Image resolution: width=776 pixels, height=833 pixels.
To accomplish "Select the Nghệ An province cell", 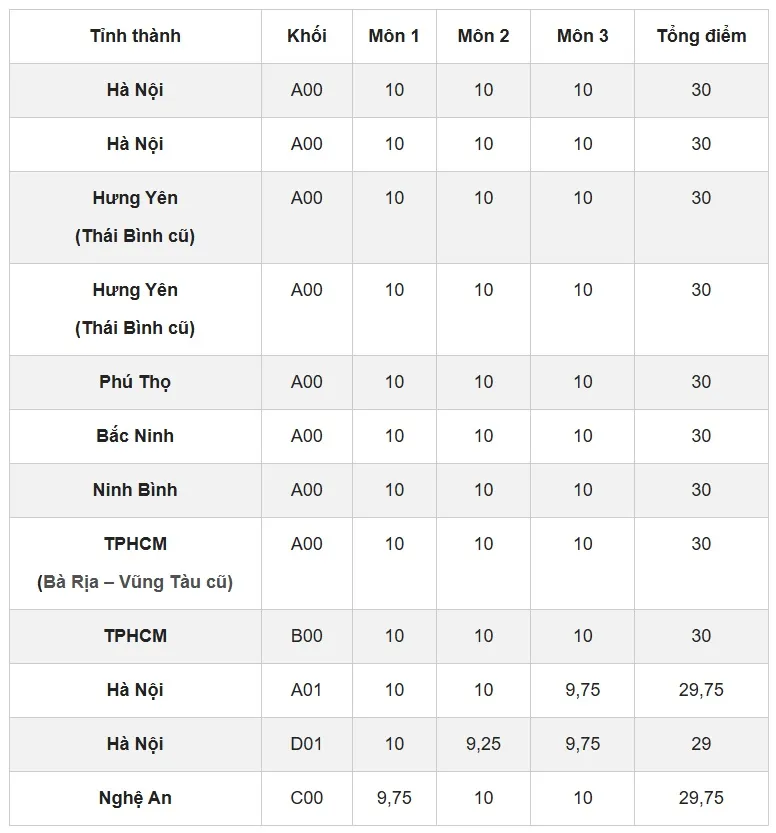I will coord(135,798).
